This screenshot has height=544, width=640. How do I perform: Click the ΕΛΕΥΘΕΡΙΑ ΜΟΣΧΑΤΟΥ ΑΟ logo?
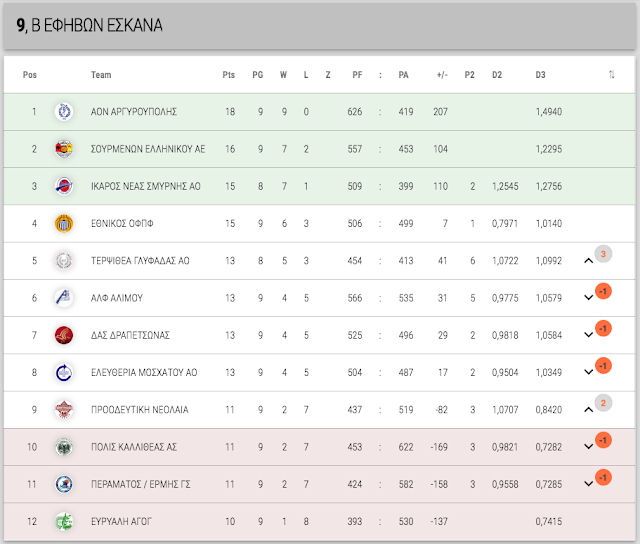(x=64, y=372)
